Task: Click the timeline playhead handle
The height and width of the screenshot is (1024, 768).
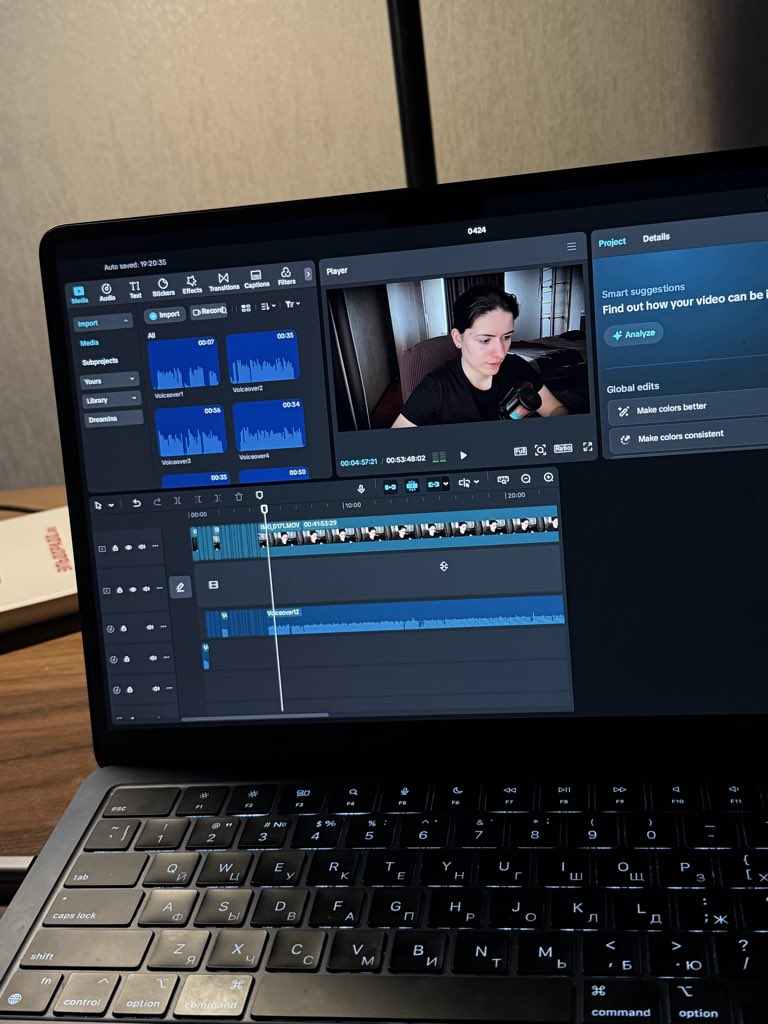Action: [264, 509]
